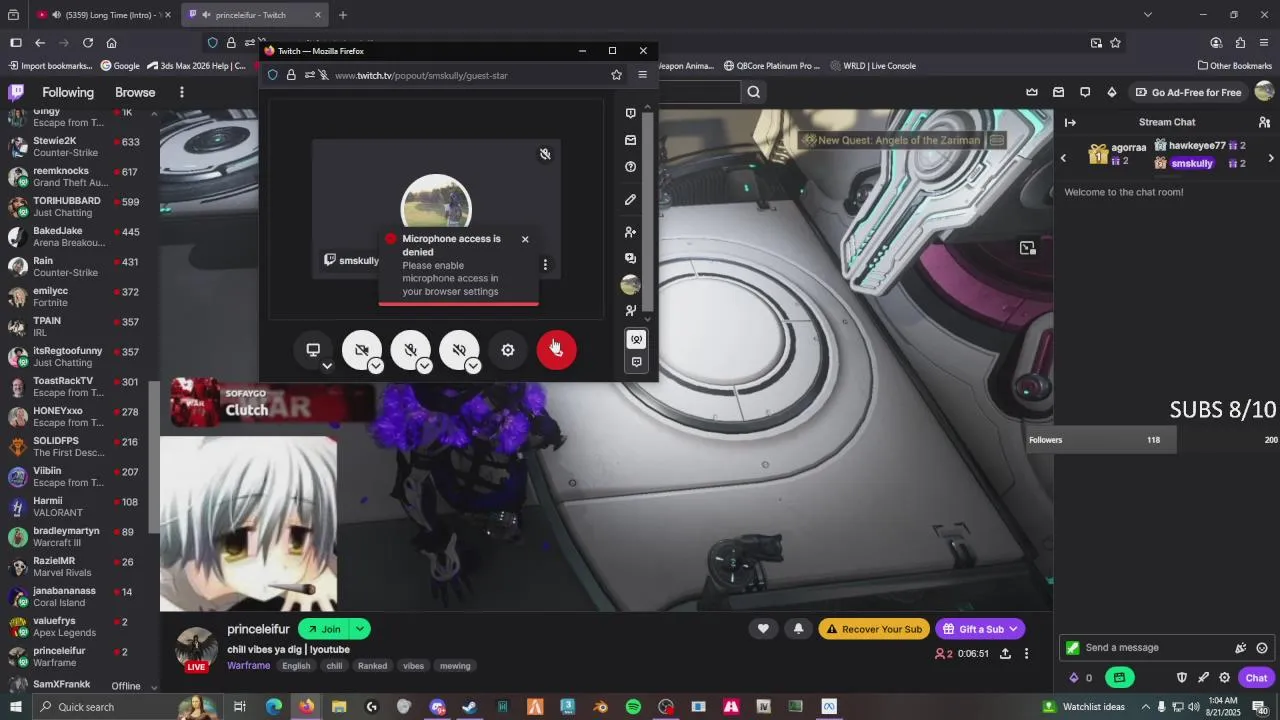
Task: Open chat settings gear
Action: pos(1224,678)
